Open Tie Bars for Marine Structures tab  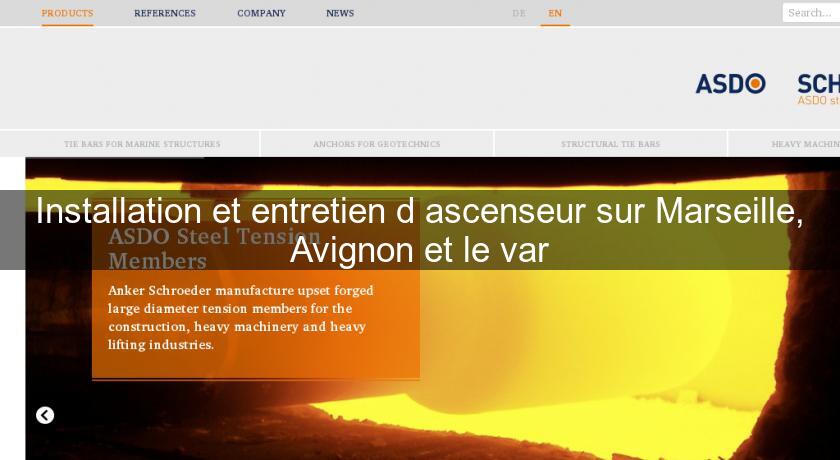coord(142,144)
